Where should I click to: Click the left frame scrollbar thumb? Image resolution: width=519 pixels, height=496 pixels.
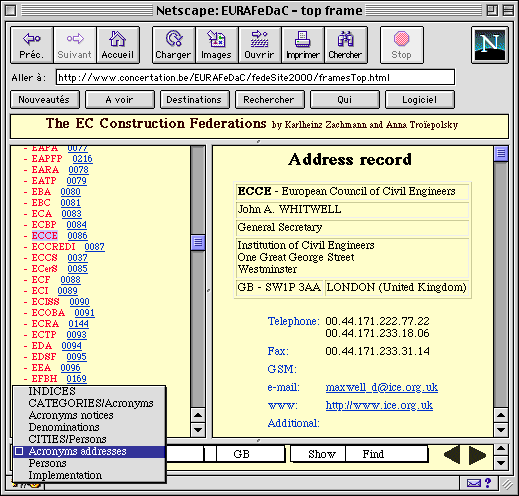click(x=198, y=243)
